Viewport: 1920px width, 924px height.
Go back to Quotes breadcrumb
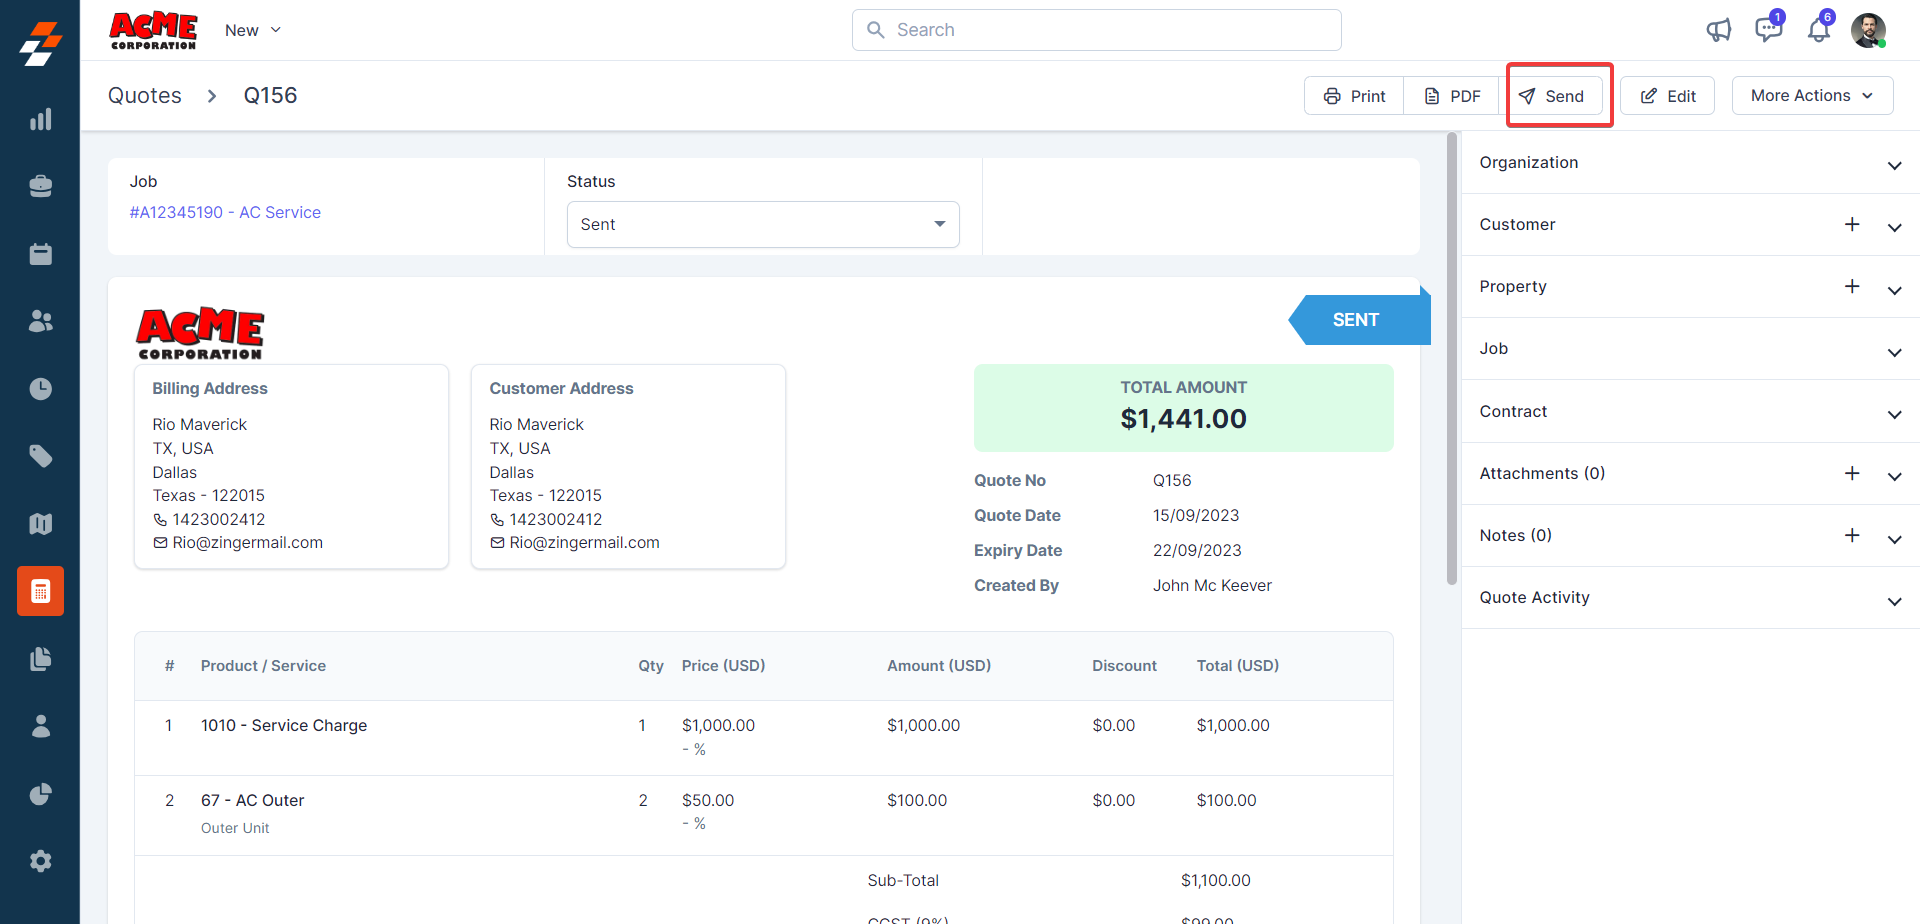click(145, 96)
